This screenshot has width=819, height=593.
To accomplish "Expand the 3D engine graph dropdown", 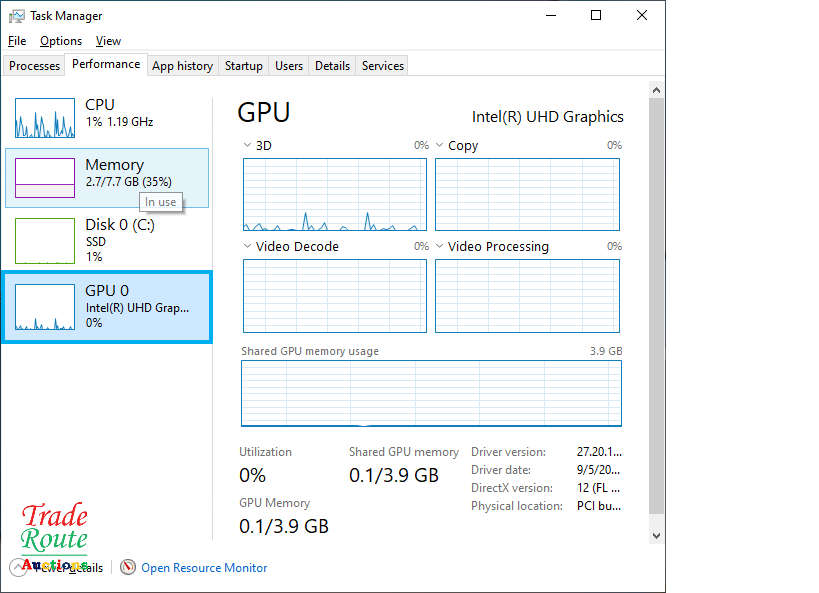I will (248, 146).
